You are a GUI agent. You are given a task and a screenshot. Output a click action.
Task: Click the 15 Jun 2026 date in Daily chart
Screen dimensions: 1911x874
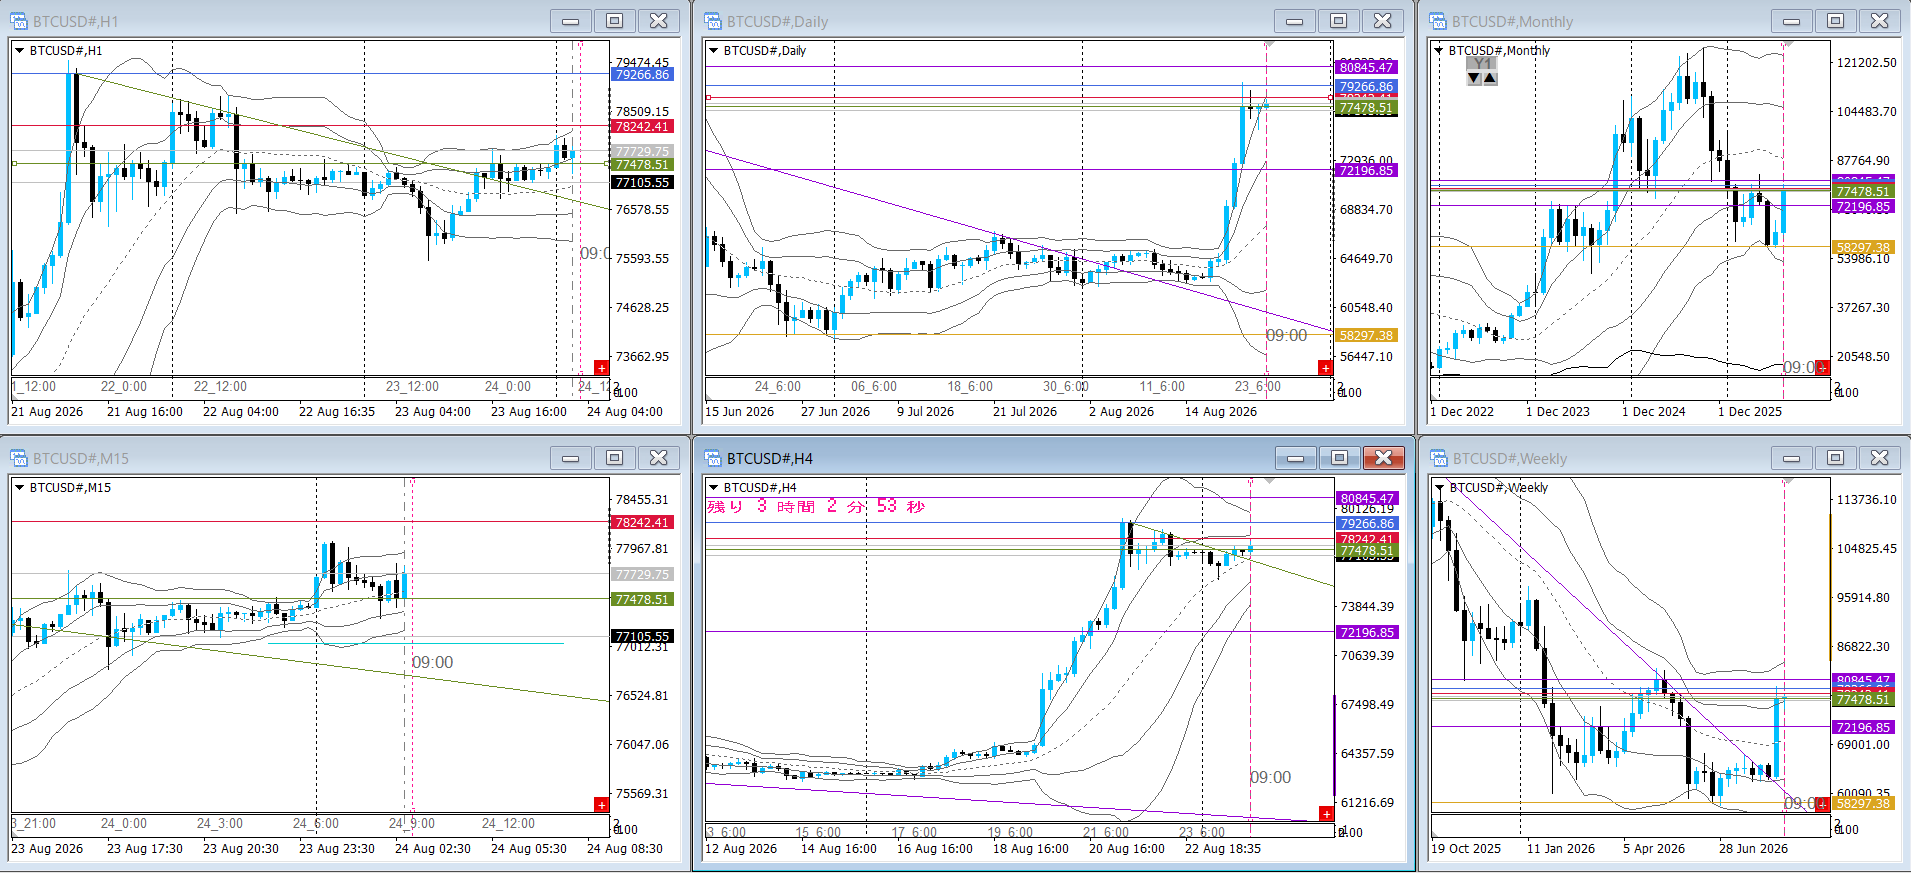pos(740,412)
